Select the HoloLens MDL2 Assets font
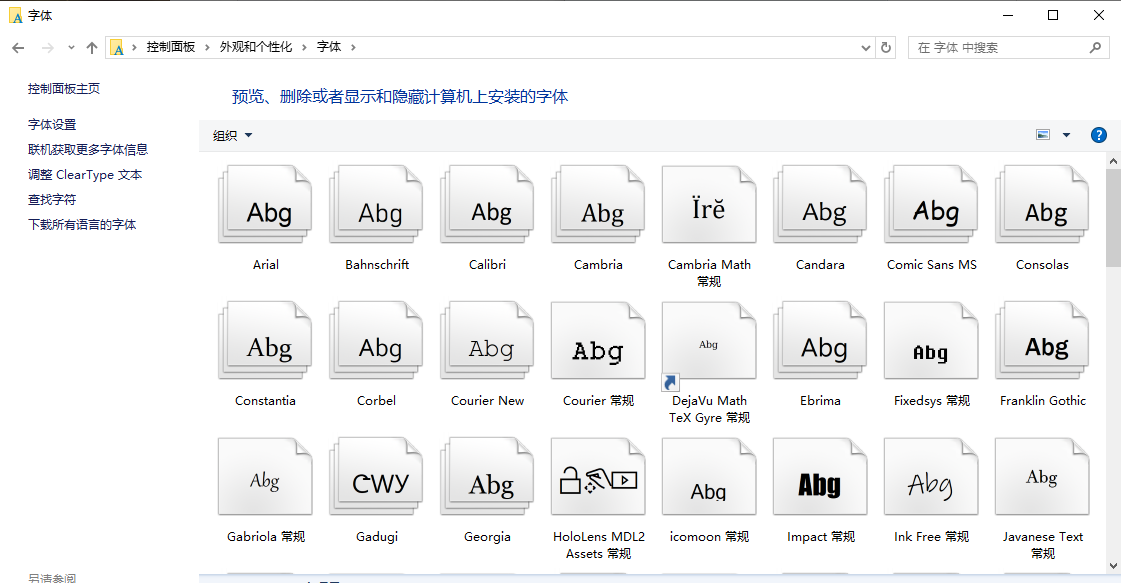1121x583 pixels. (x=597, y=477)
